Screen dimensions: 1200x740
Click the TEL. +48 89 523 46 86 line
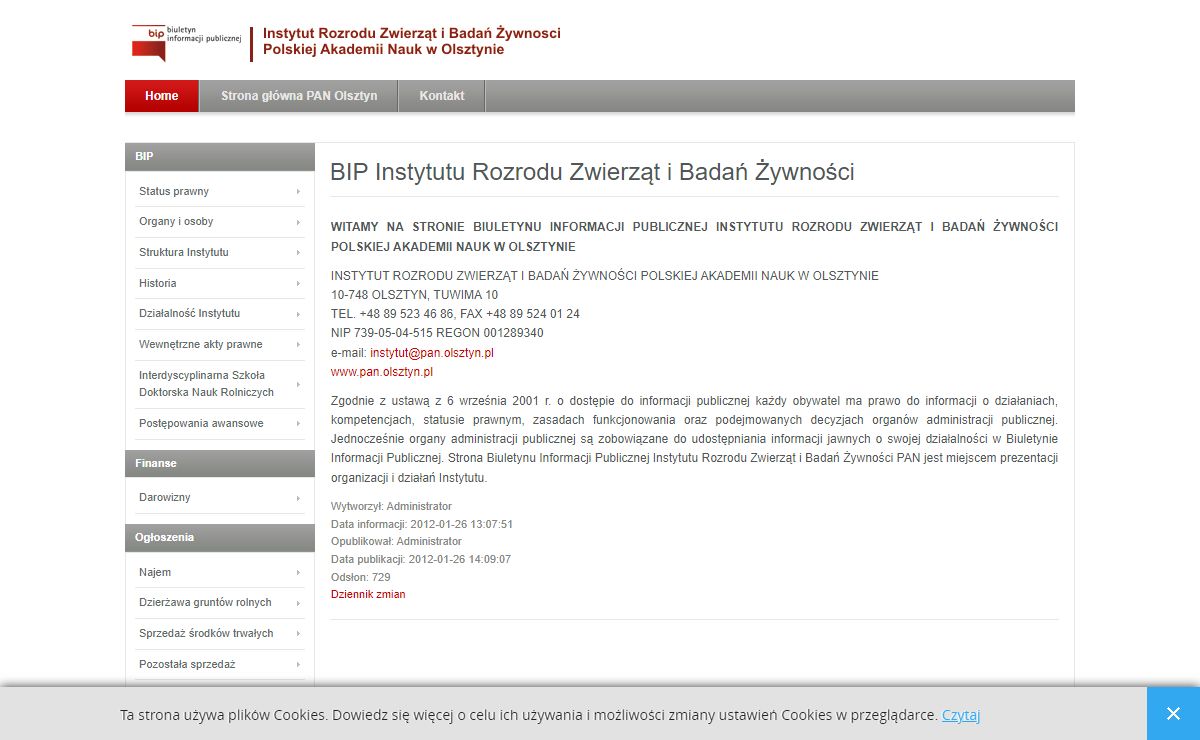tap(455, 314)
